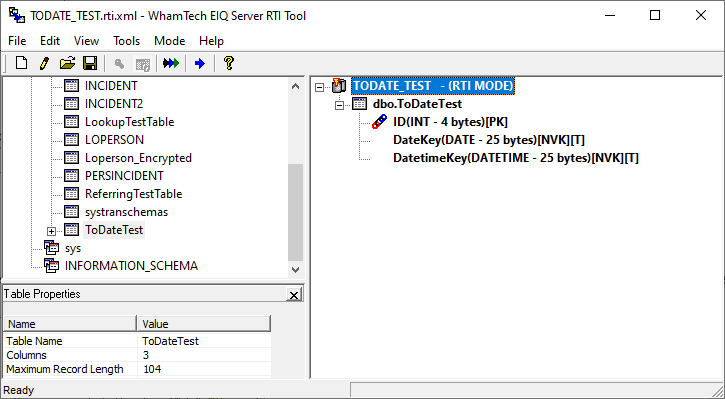Screen dimensions: 725x399
Task: Select the INCIDENT table row
Action: (x=111, y=86)
